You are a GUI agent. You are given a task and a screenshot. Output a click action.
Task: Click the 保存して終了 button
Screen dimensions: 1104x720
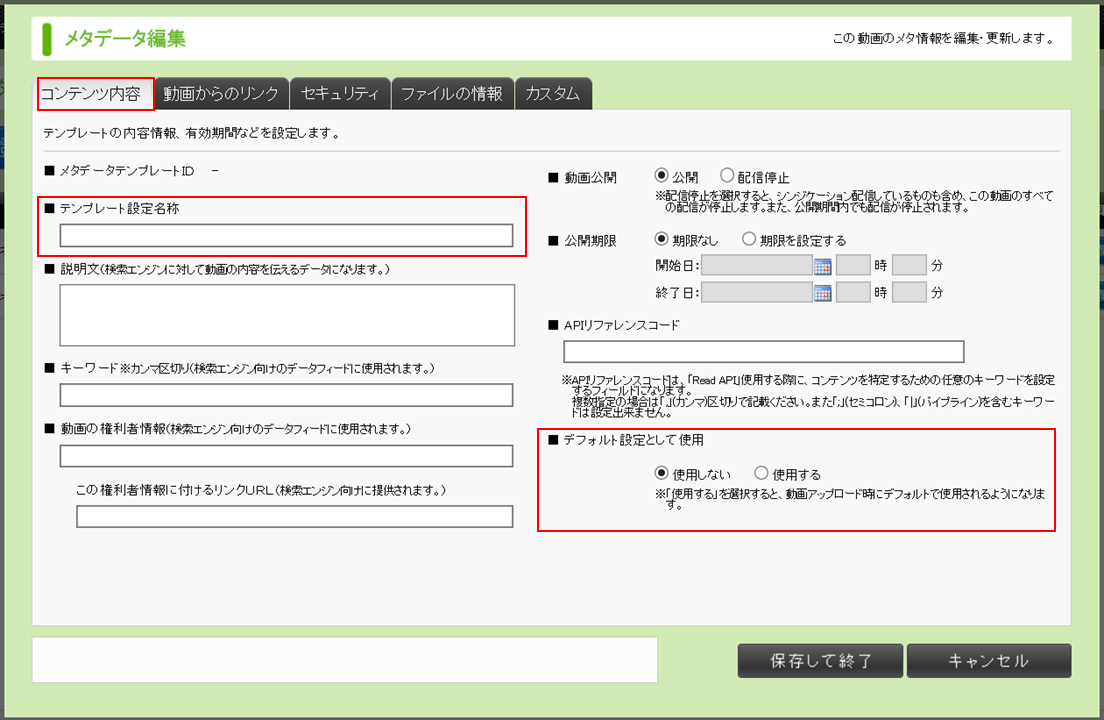[x=821, y=661]
